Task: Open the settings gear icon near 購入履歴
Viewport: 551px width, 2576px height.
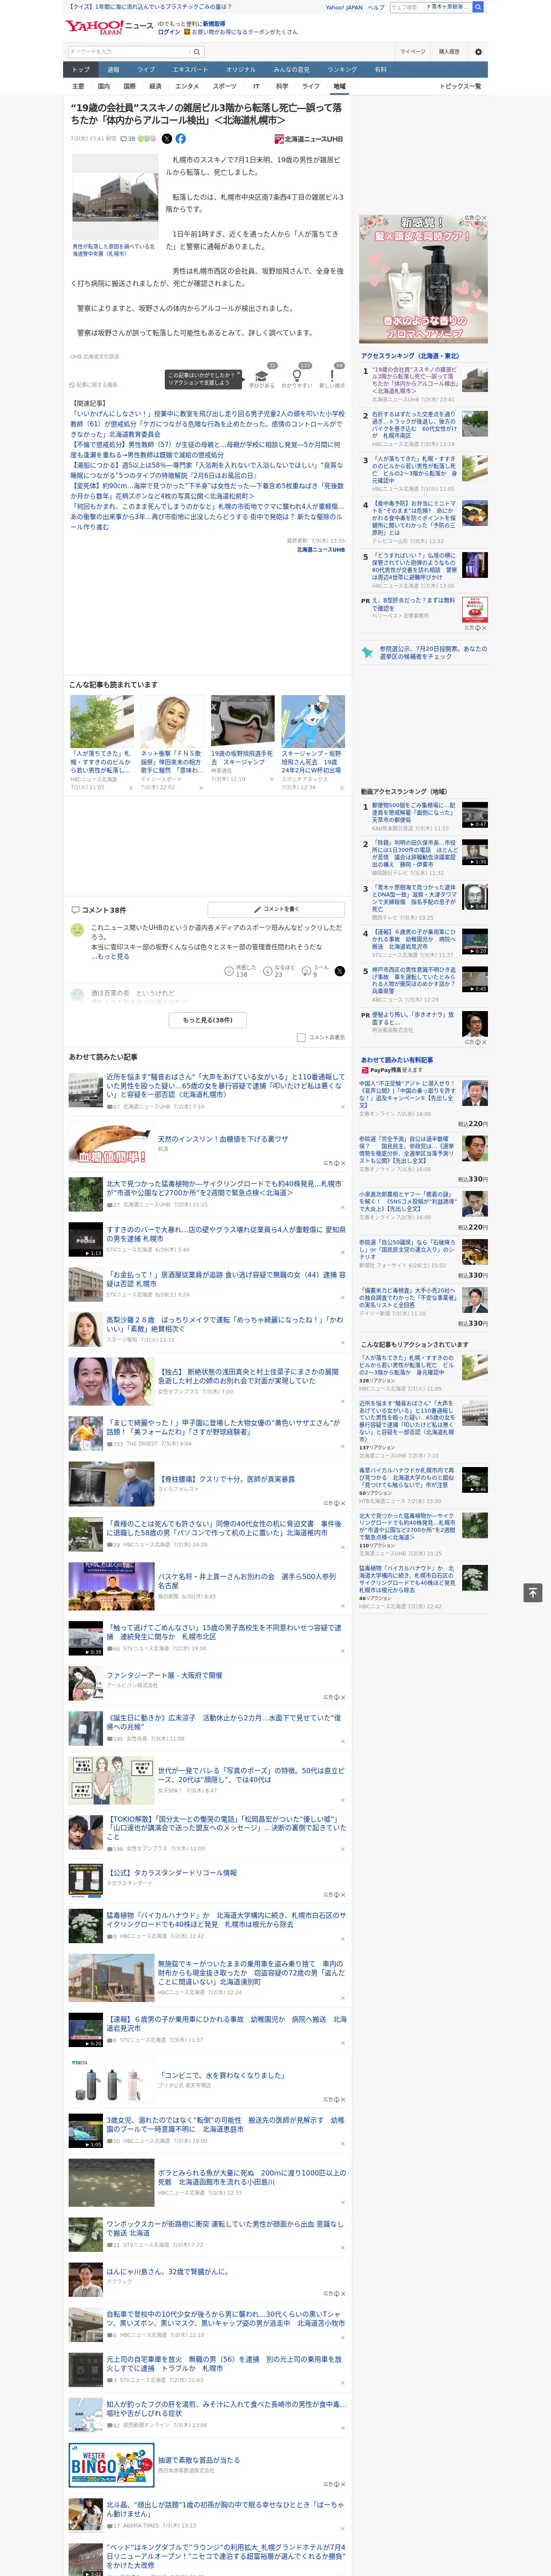Action: tap(478, 51)
